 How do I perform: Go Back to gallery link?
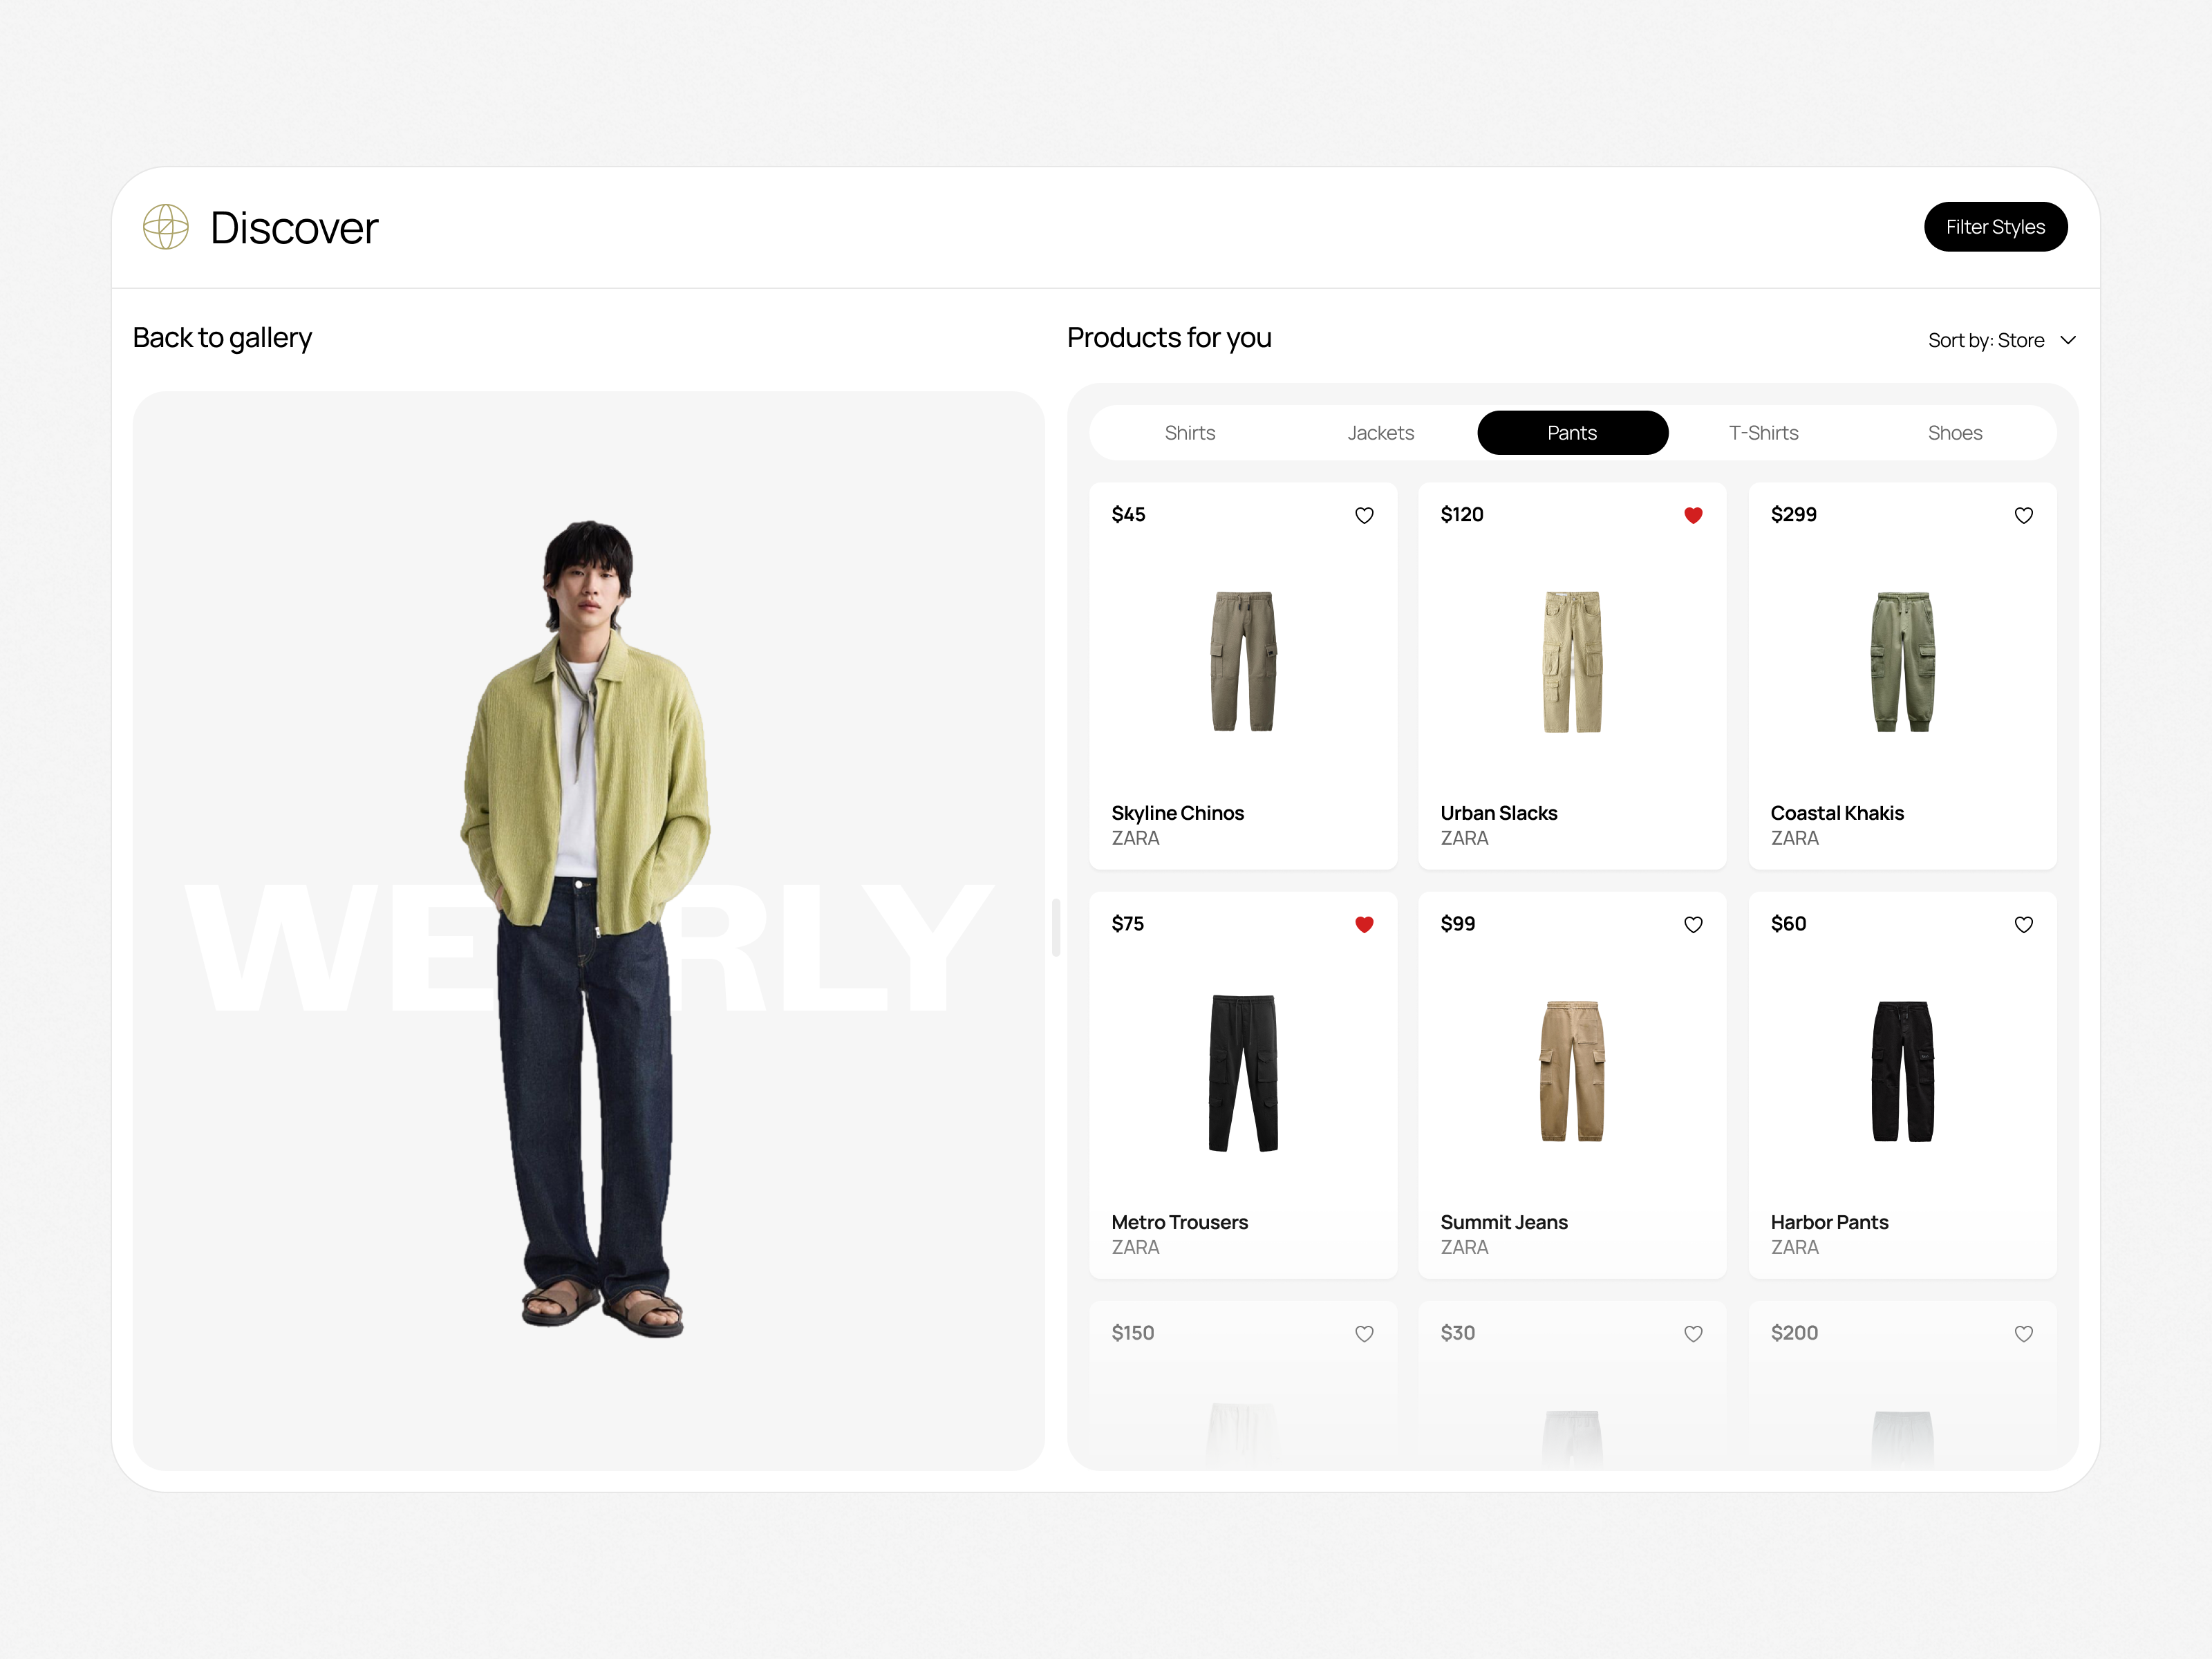click(x=222, y=338)
